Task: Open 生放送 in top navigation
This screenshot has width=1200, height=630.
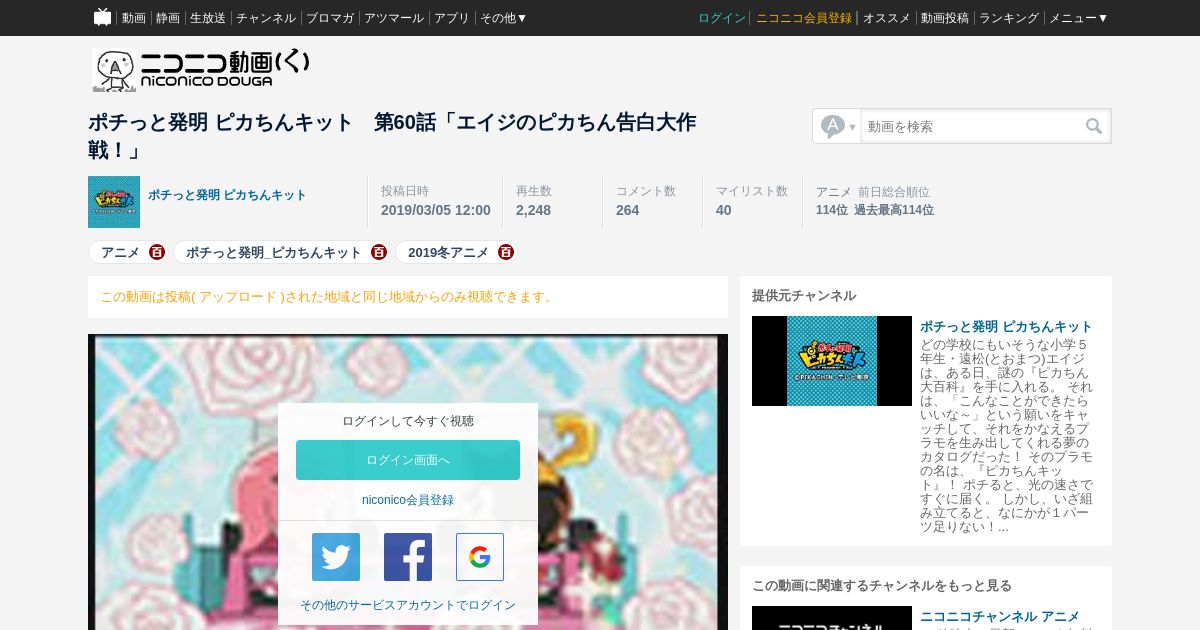Action: pos(208,18)
